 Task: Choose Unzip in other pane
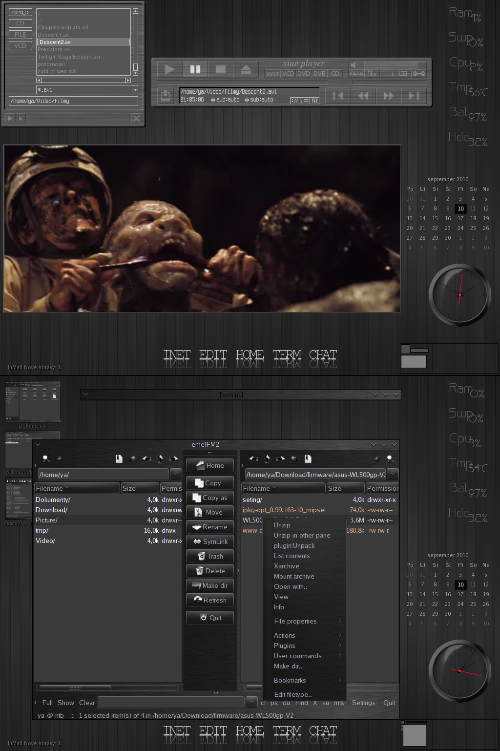coord(302,535)
